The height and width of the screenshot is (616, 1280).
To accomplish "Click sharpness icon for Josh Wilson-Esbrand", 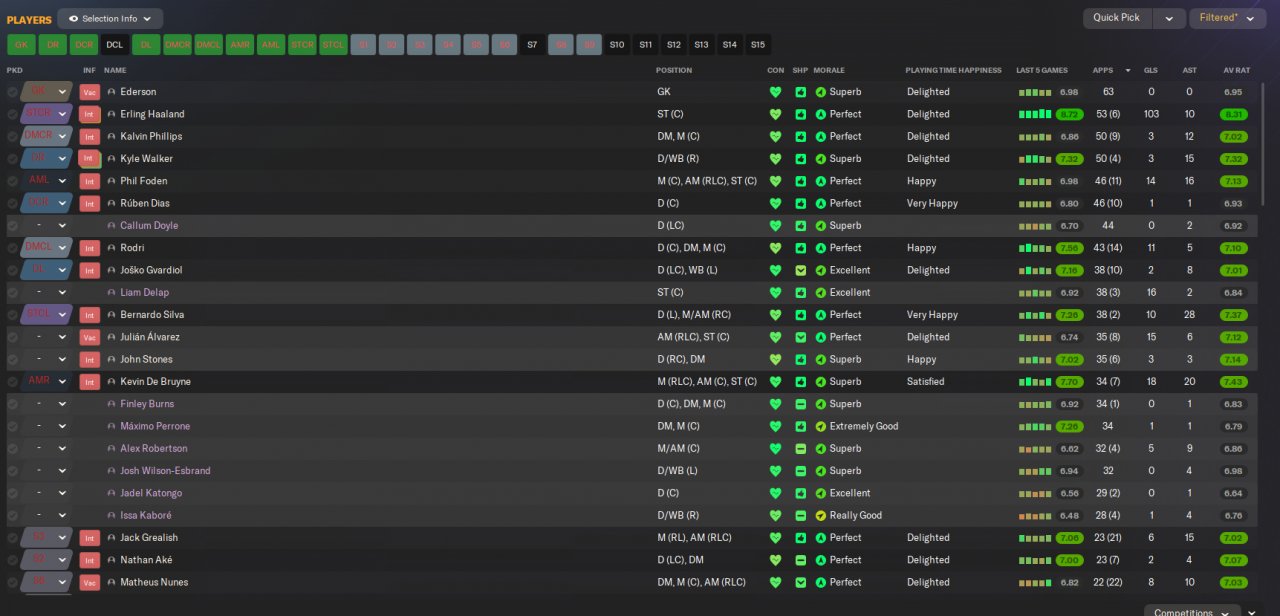I will (801, 471).
